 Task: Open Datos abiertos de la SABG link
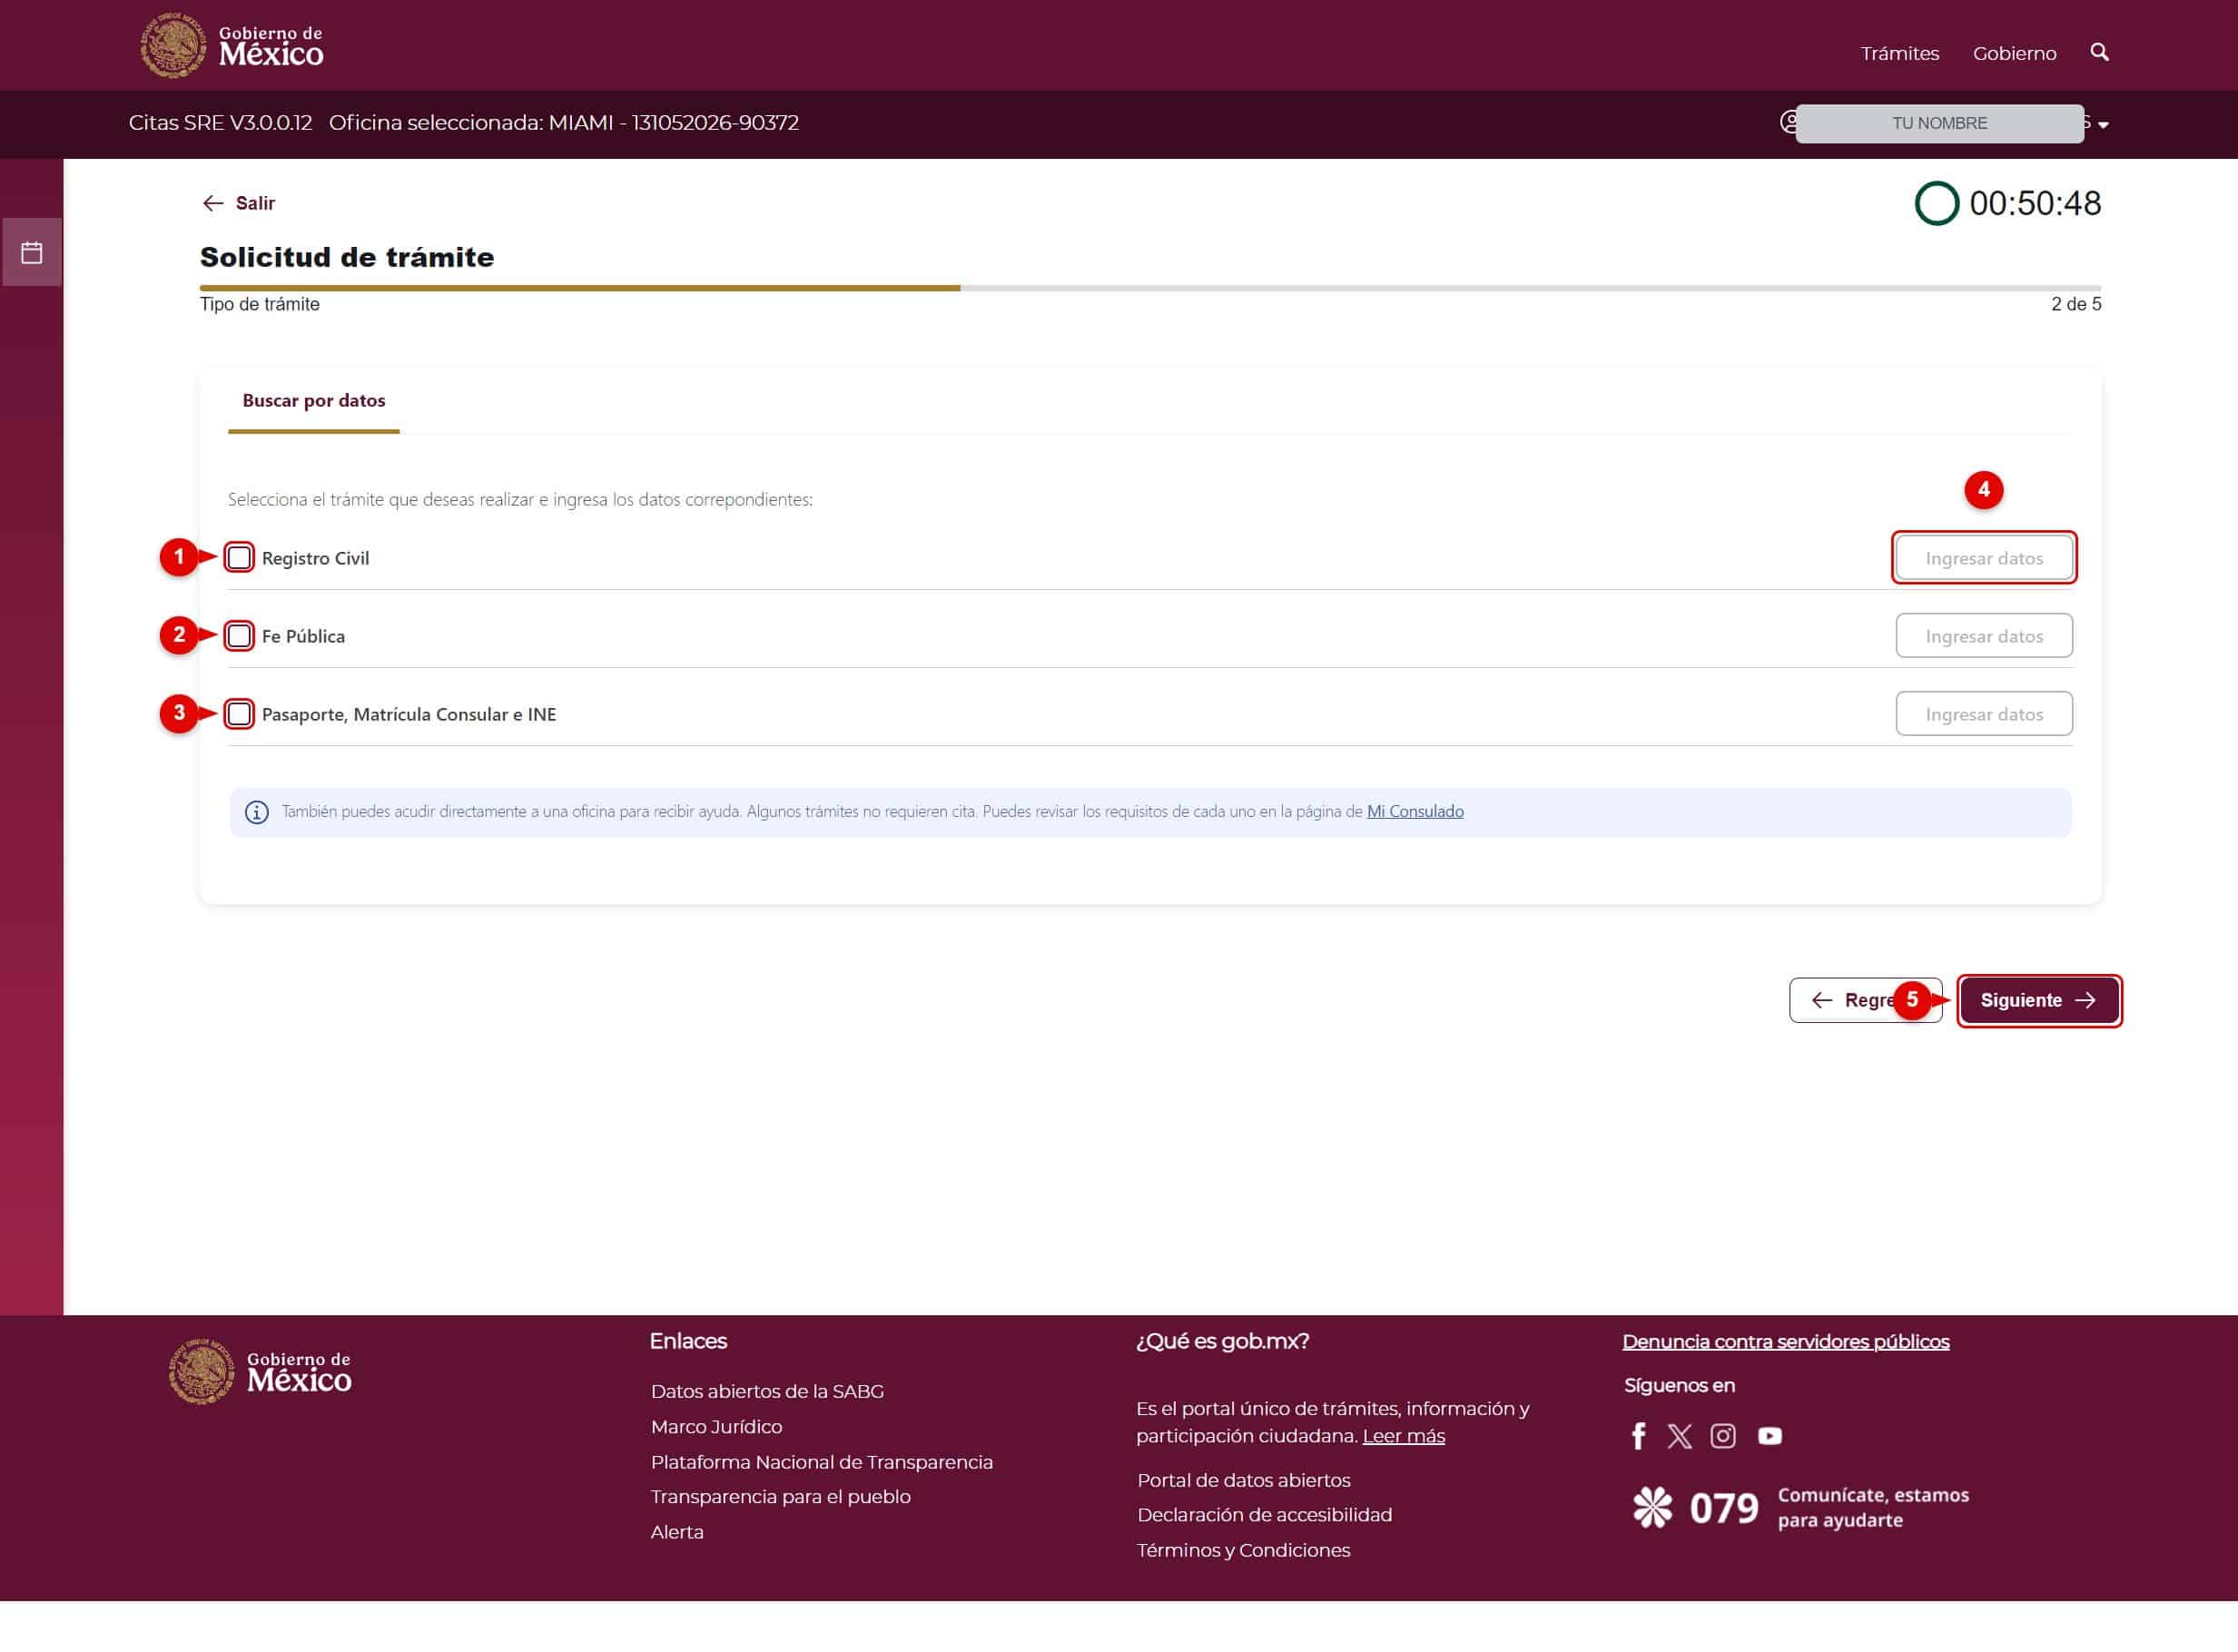tap(767, 1391)
